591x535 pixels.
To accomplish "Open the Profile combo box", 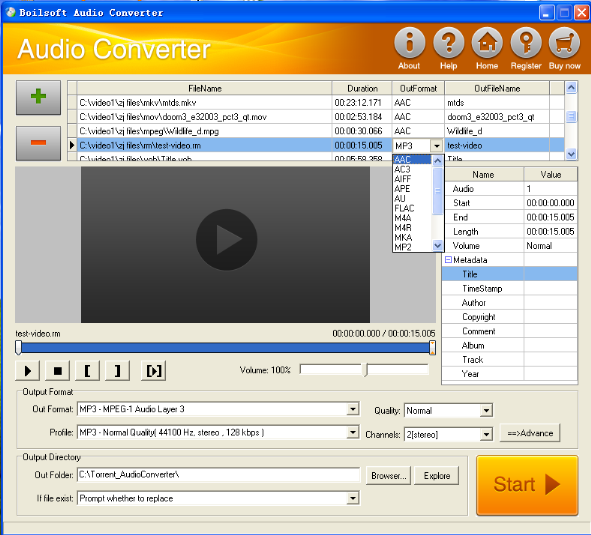I will 218,432.
